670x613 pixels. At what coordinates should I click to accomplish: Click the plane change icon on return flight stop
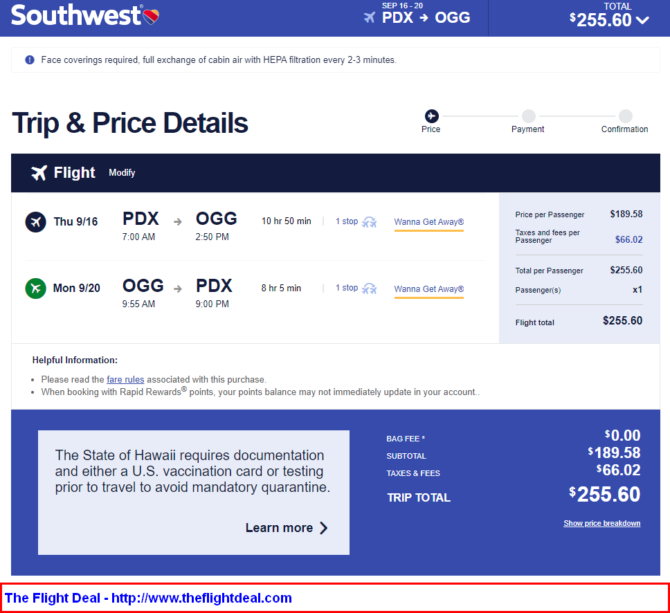point(370,289)
